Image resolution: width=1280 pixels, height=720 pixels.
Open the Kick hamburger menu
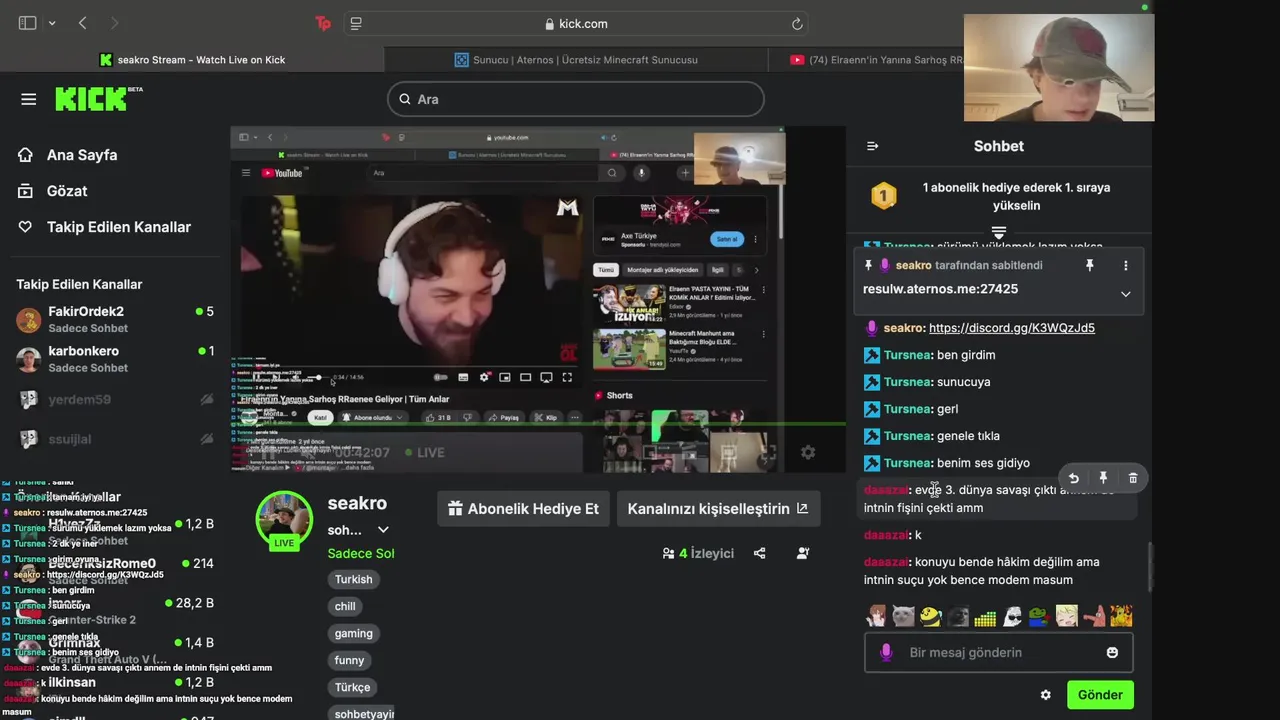(28, 99)
